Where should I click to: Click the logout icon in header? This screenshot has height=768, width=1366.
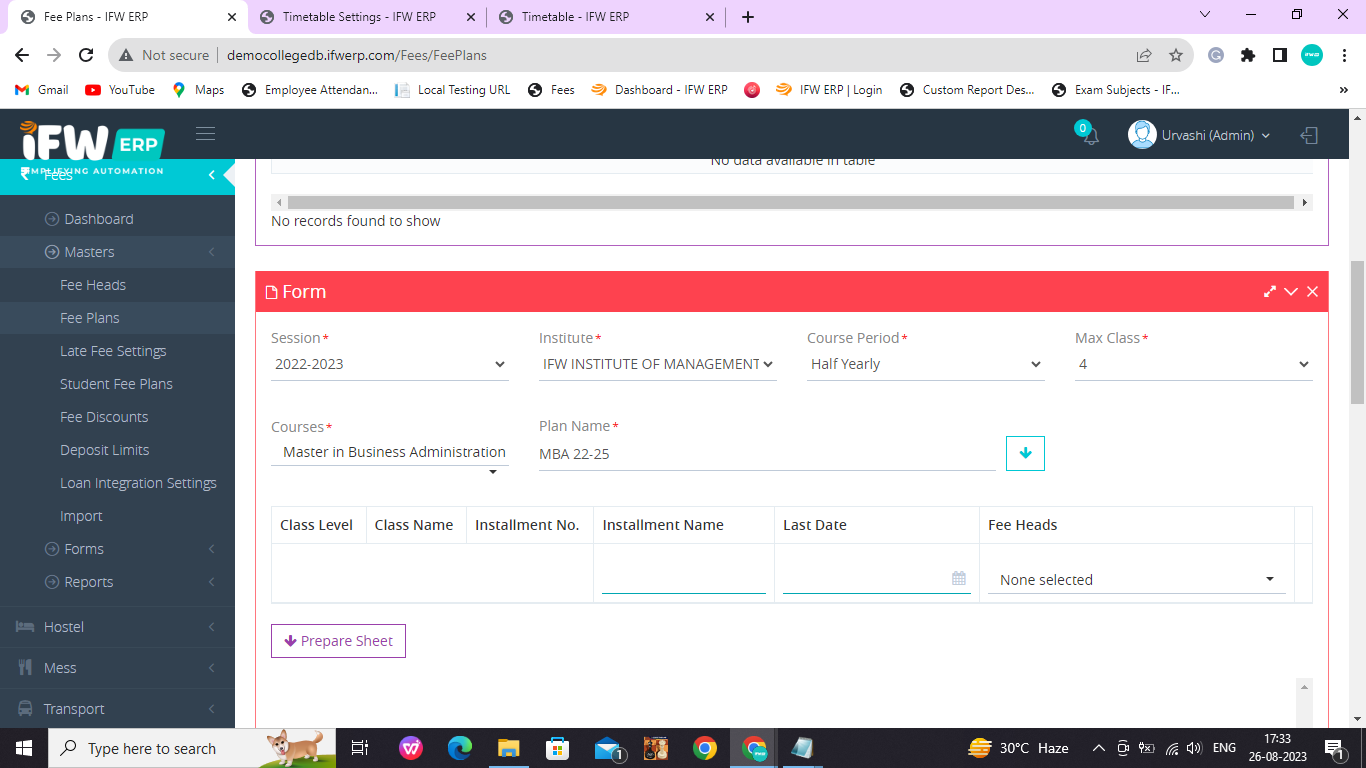(x=1309, y=135)
